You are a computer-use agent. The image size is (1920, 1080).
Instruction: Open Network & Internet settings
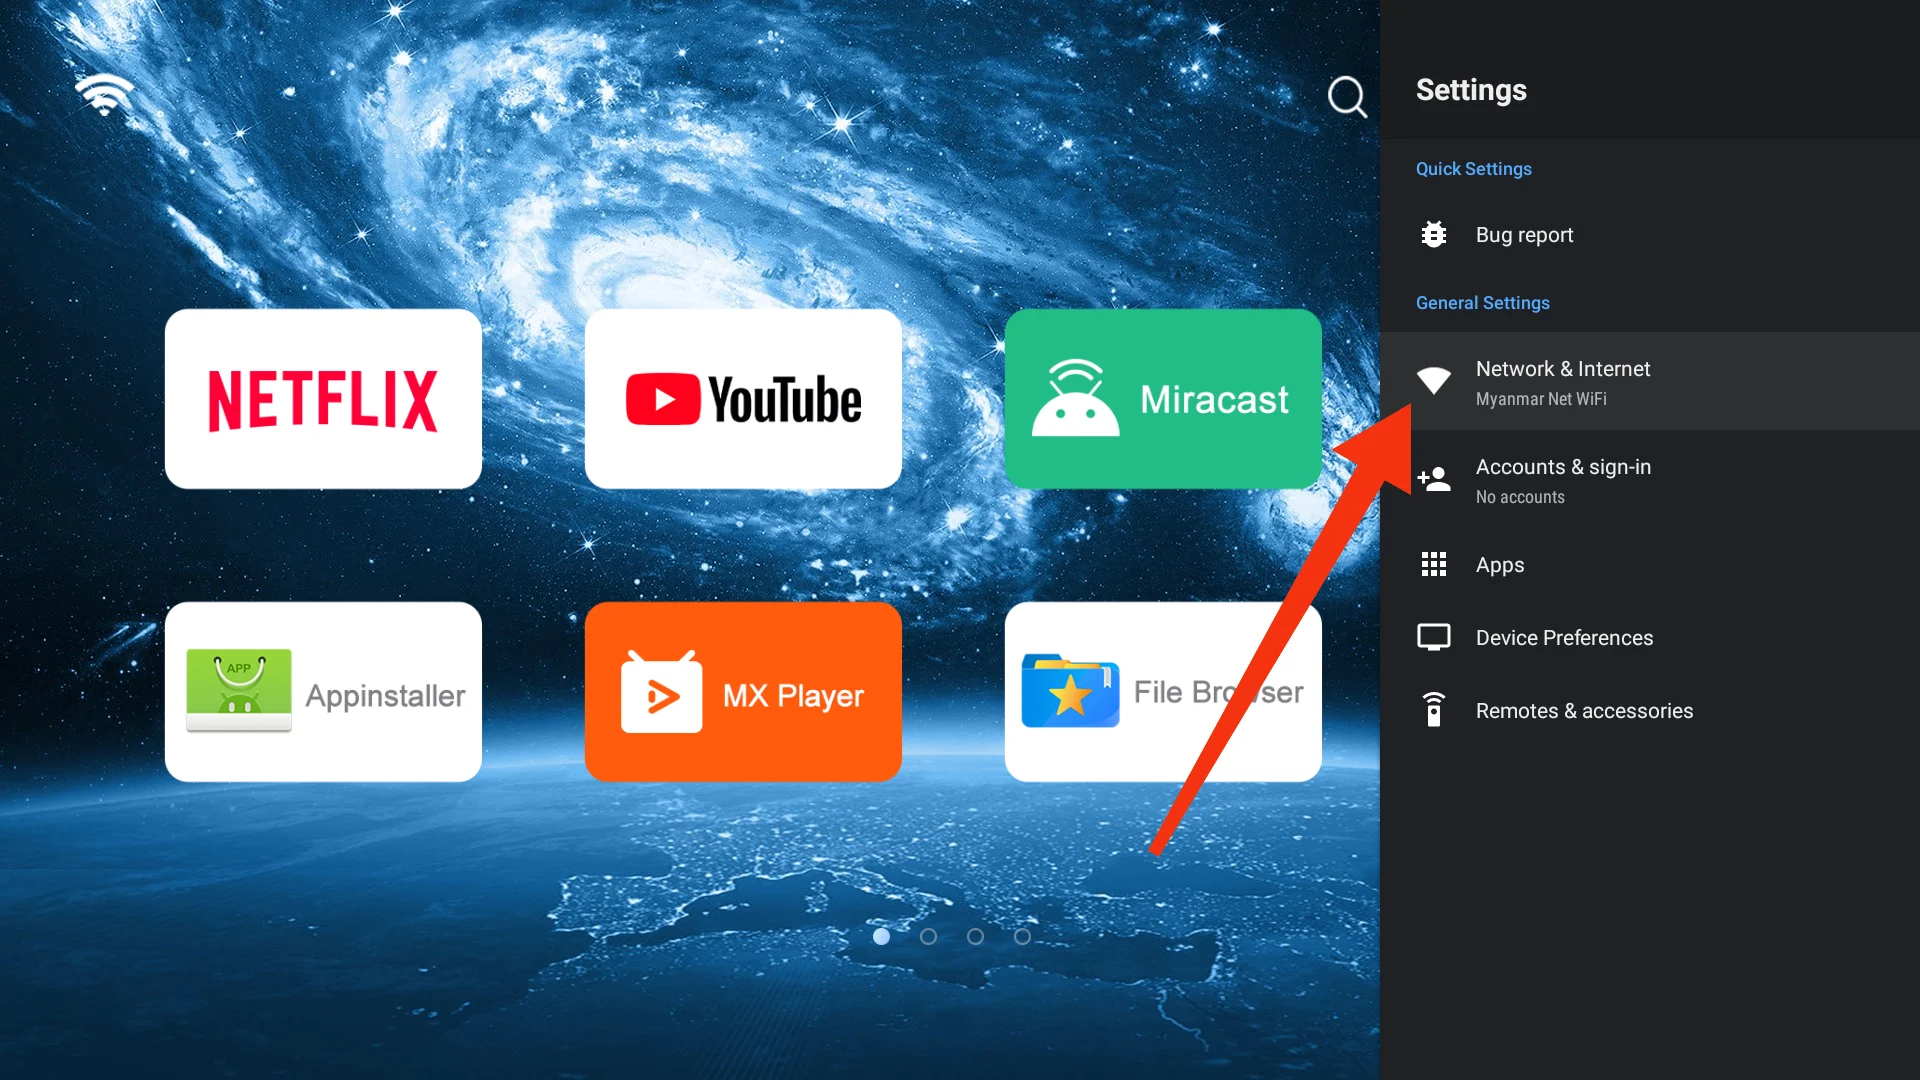coord(1563,368)
